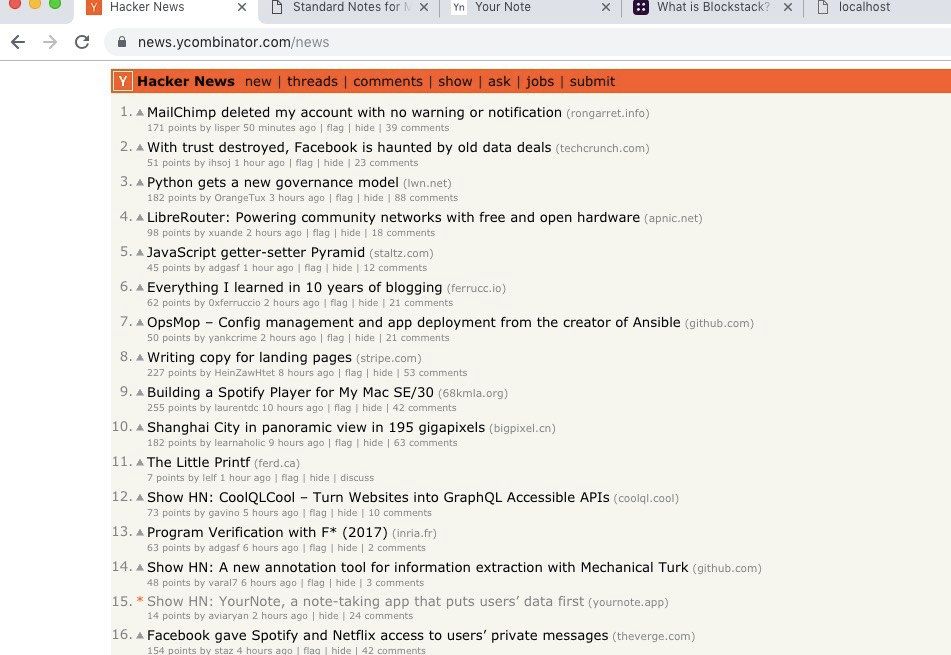Upvote The Little Printf story
951x655 pixels.
140,462
